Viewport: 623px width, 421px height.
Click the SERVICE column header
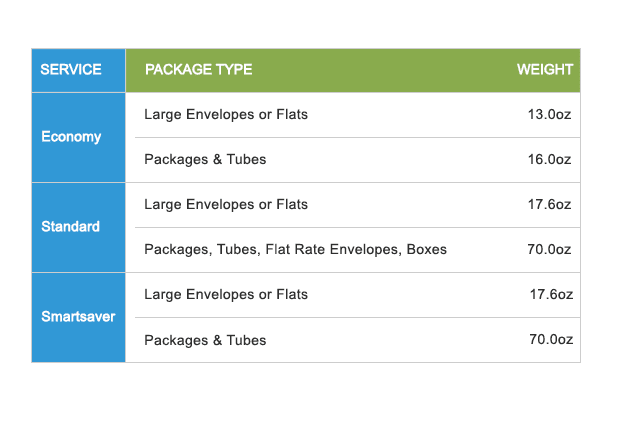point(71,70)
